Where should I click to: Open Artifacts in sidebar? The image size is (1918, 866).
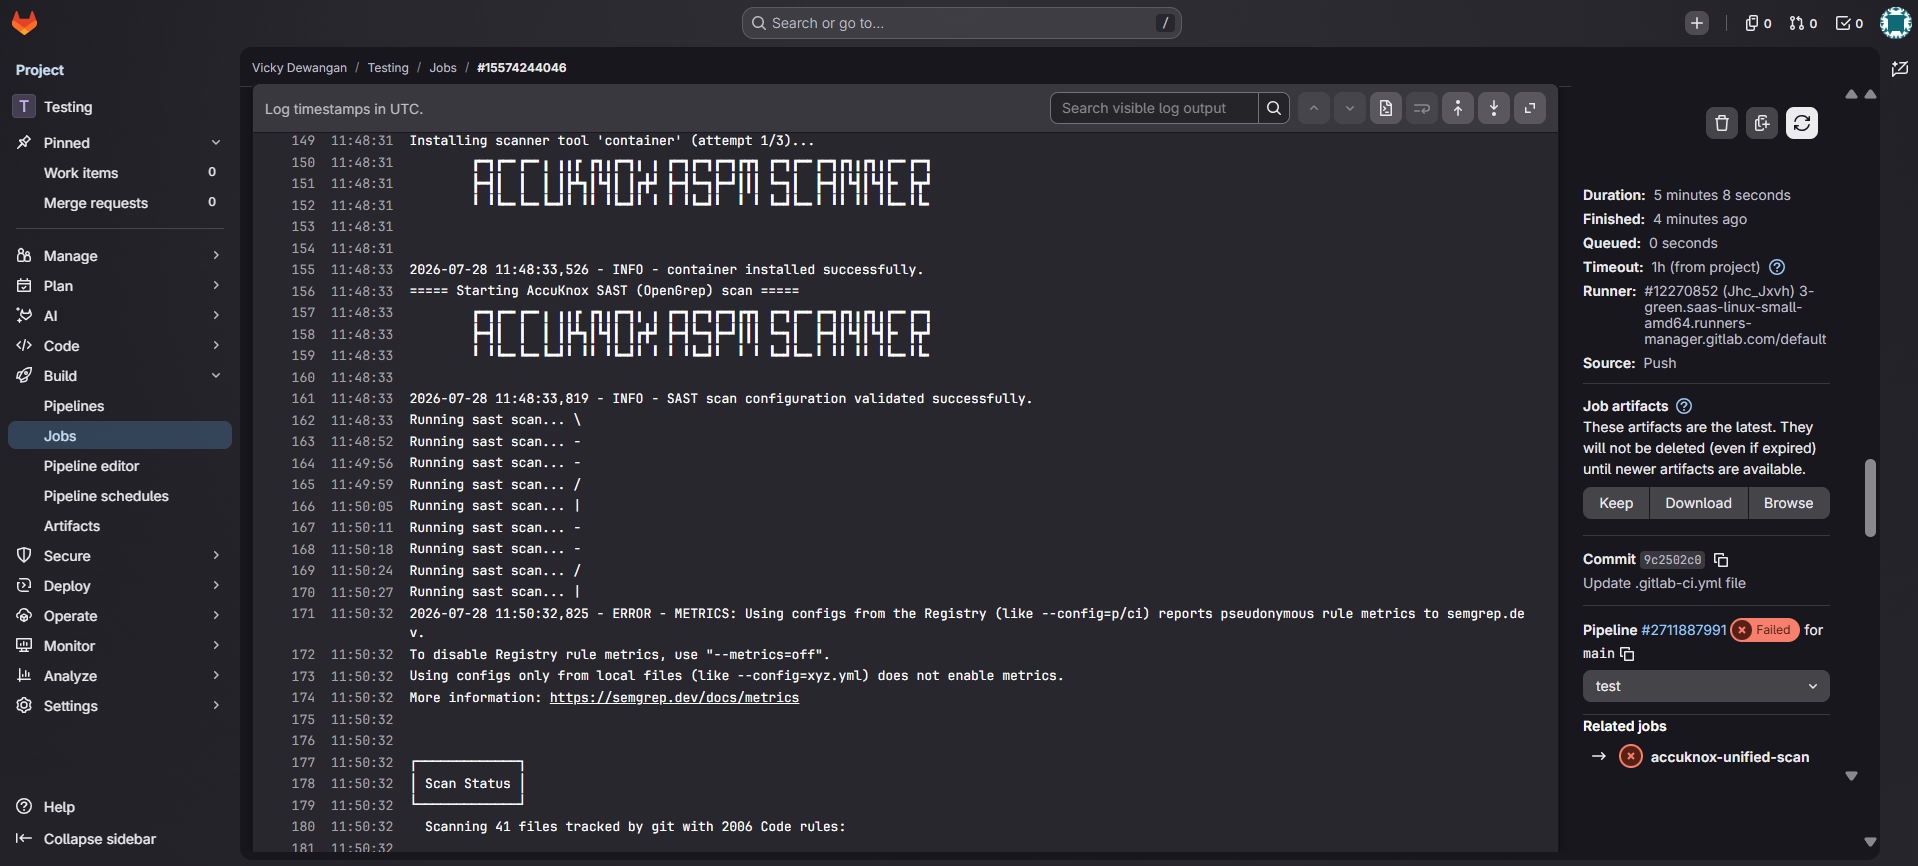tap(120, 526)
